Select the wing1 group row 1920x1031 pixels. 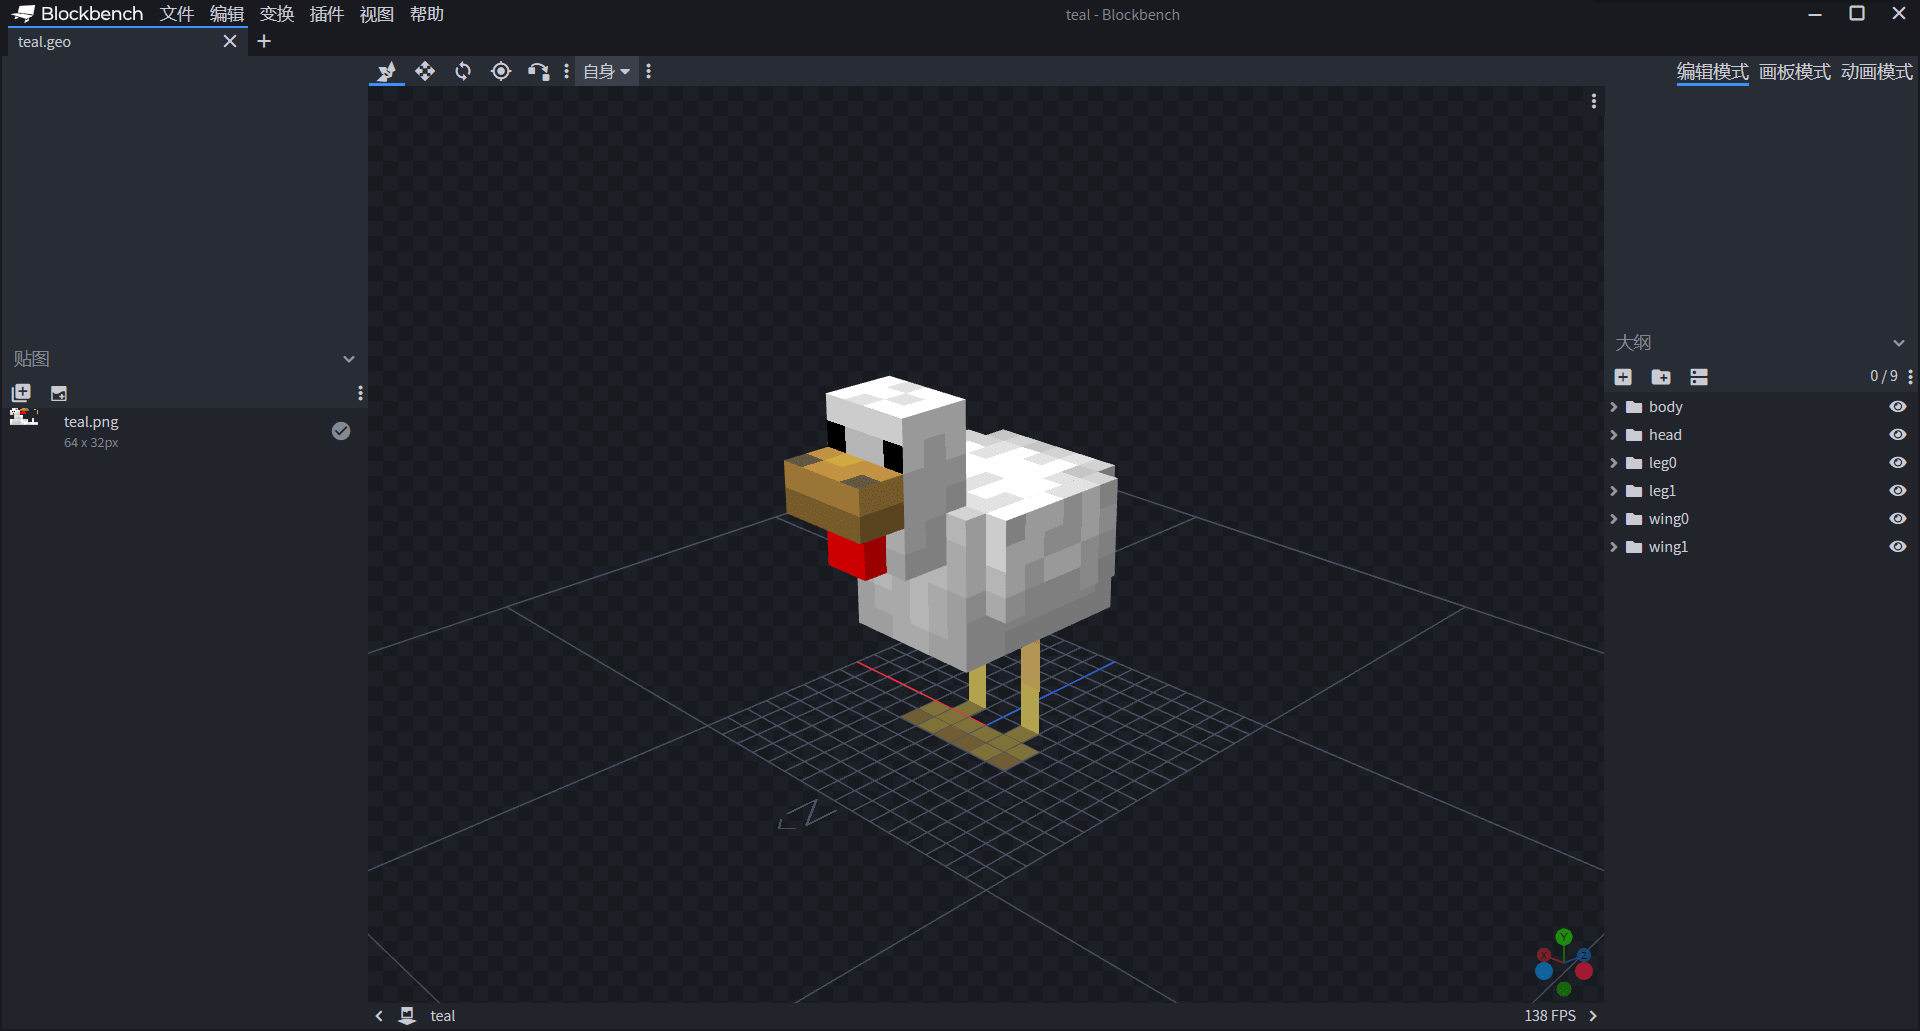[x=1760, y=547]
